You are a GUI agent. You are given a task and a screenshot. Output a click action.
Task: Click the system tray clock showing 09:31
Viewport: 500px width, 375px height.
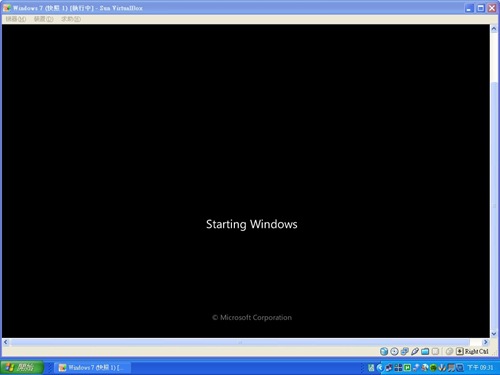(480, 368)
